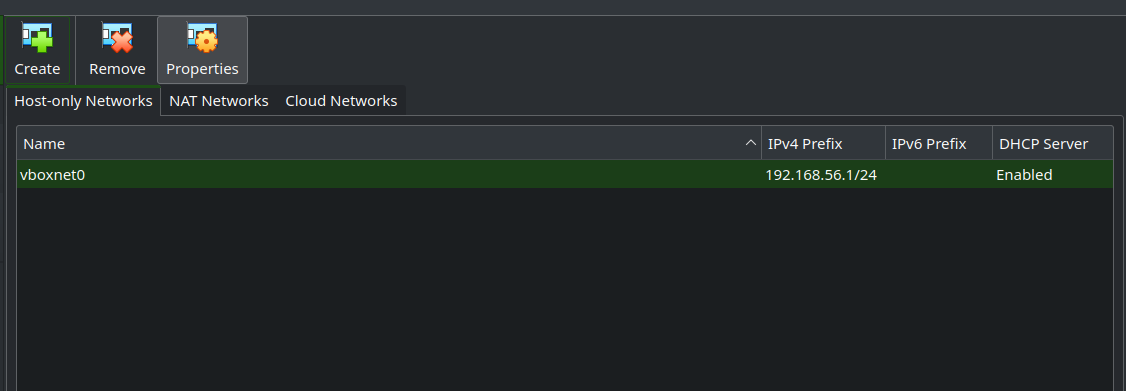Sort by the IPv4 Prefix column header
Image resolution: width=1126 pixels, height=391 pixels.
824,144
